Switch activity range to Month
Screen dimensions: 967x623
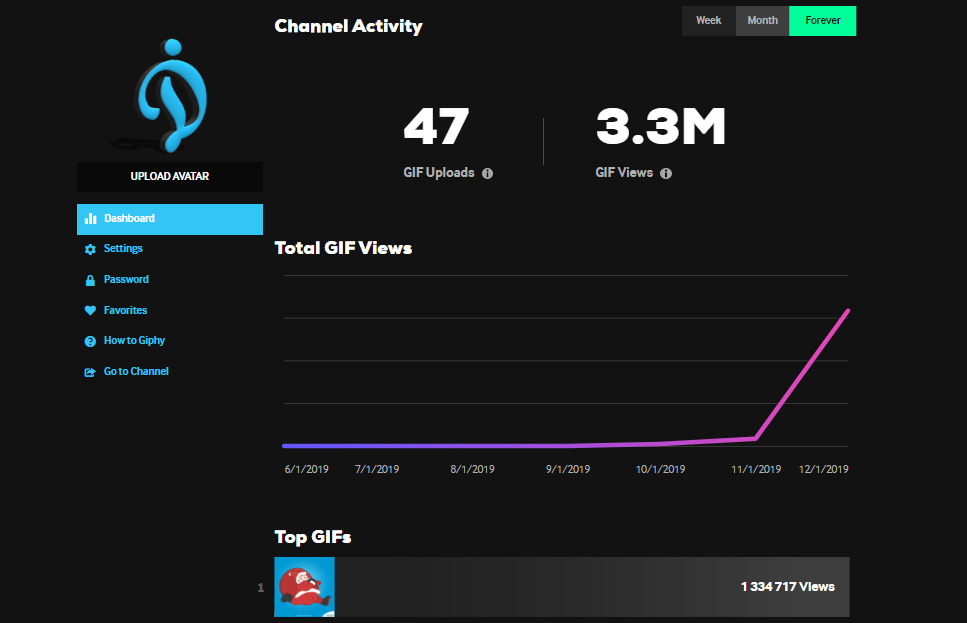pos(762,21)
